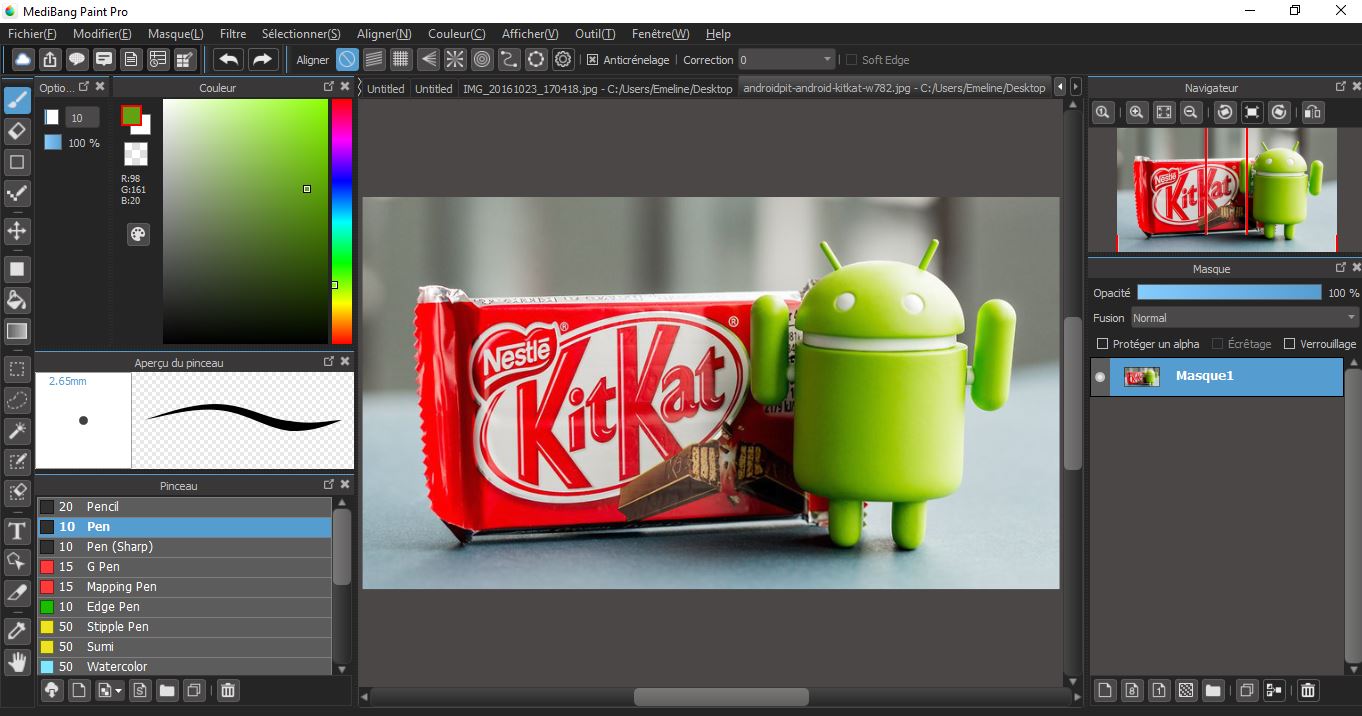Open the cloud icon in top toolbar
The image size is (1362, 716).
22,59
